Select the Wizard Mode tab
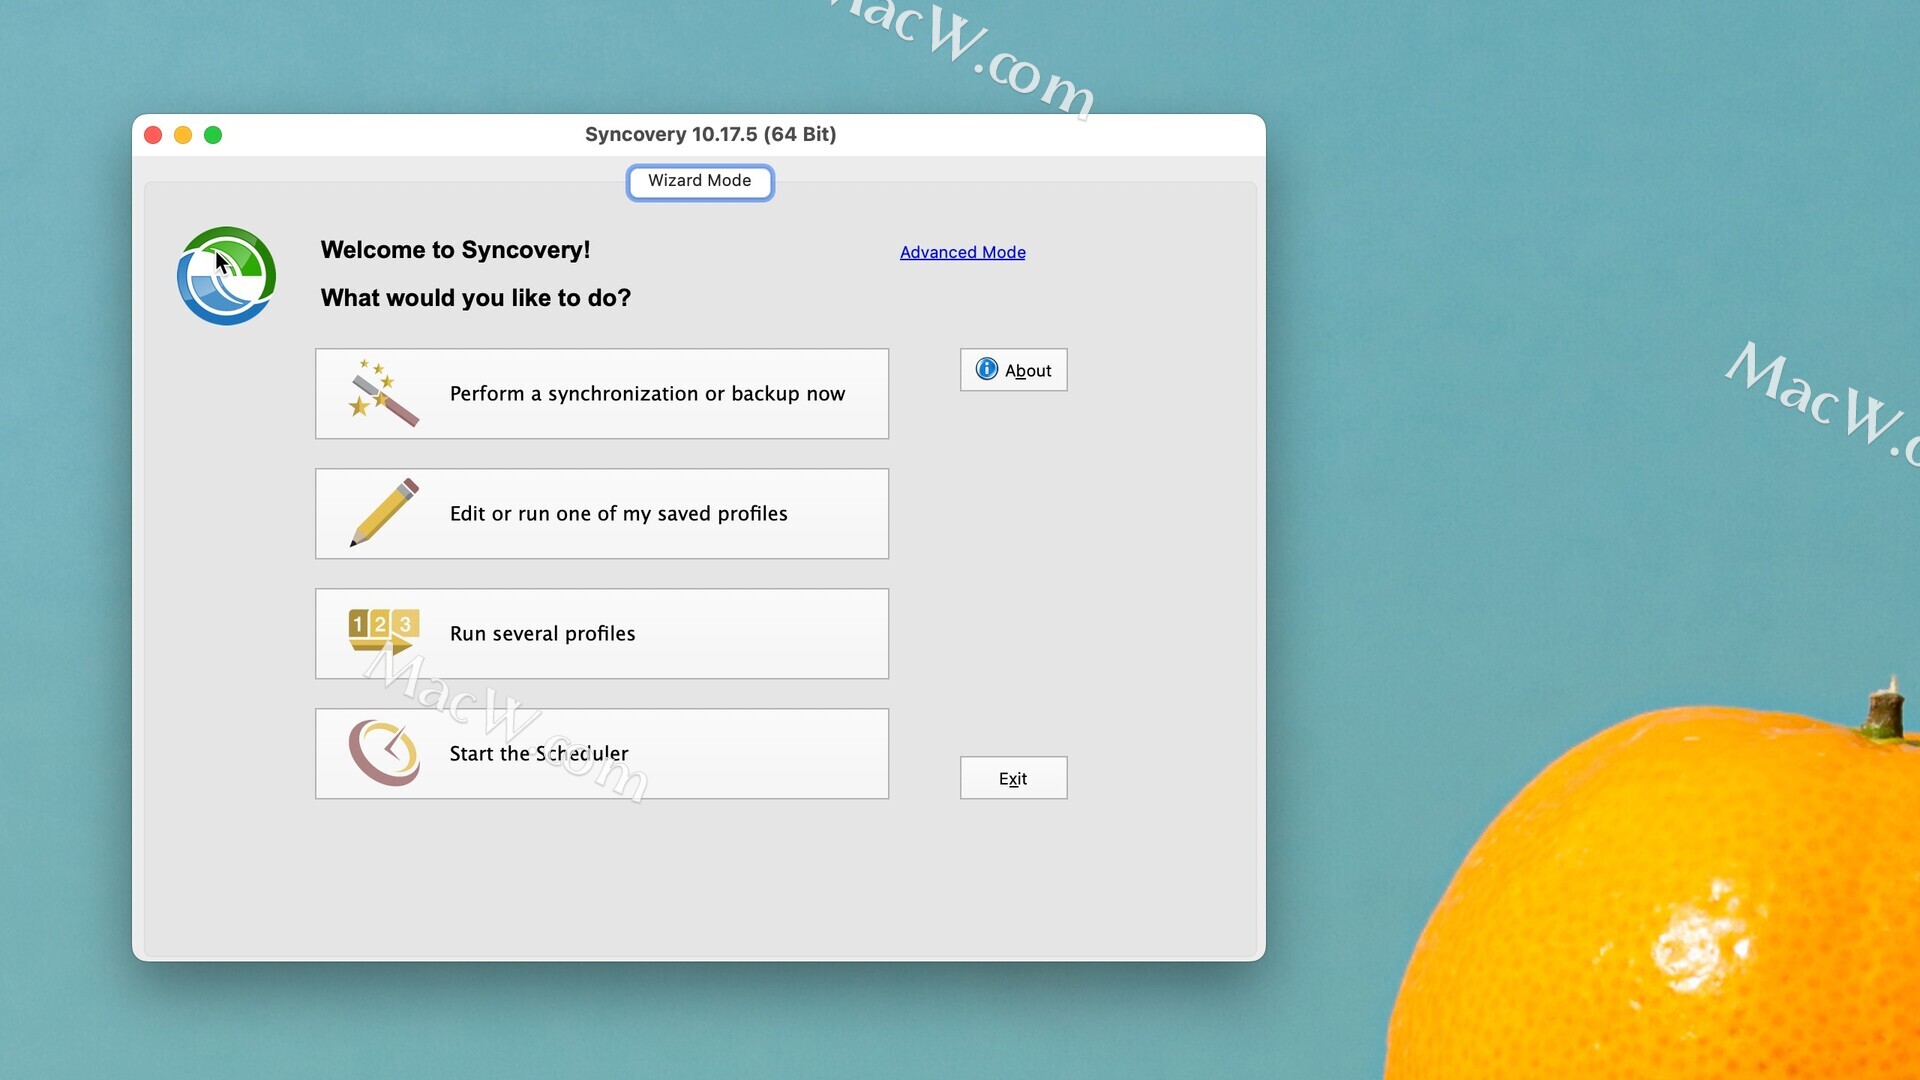The height and width of the screenshot is (1080, 1920). [x=700, y=181]
